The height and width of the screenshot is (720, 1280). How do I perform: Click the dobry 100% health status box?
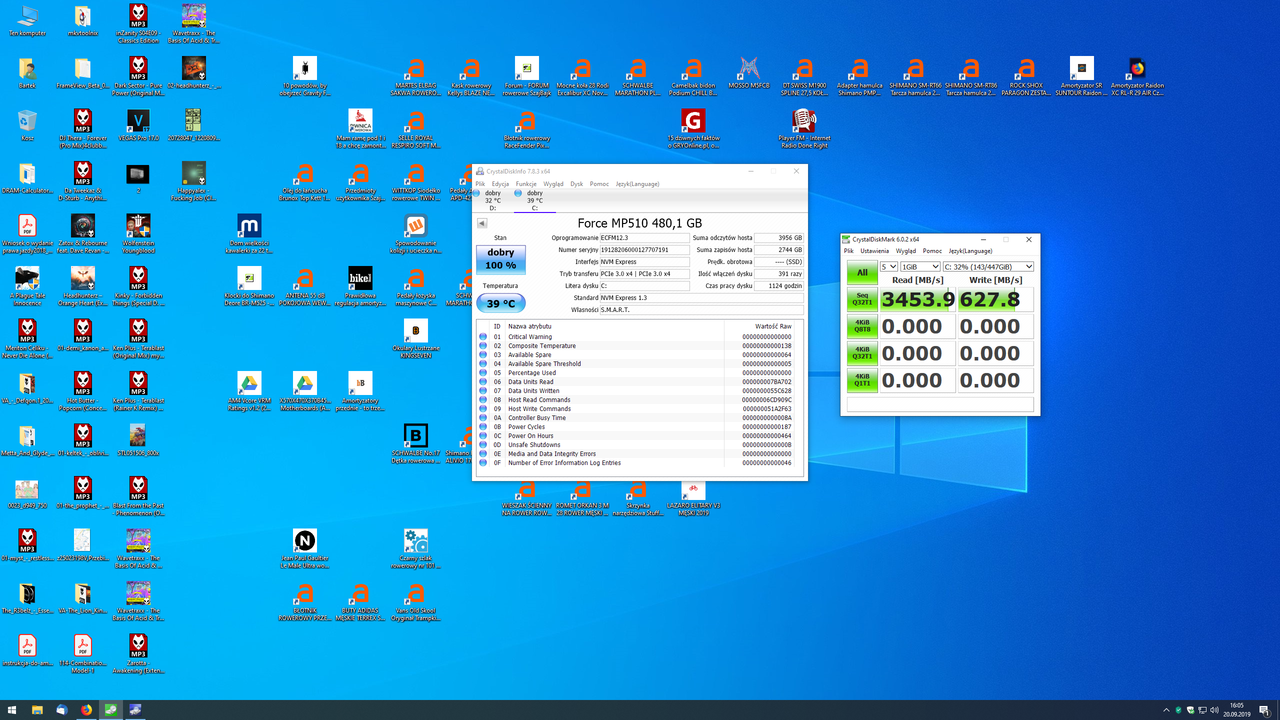(500, 259)
